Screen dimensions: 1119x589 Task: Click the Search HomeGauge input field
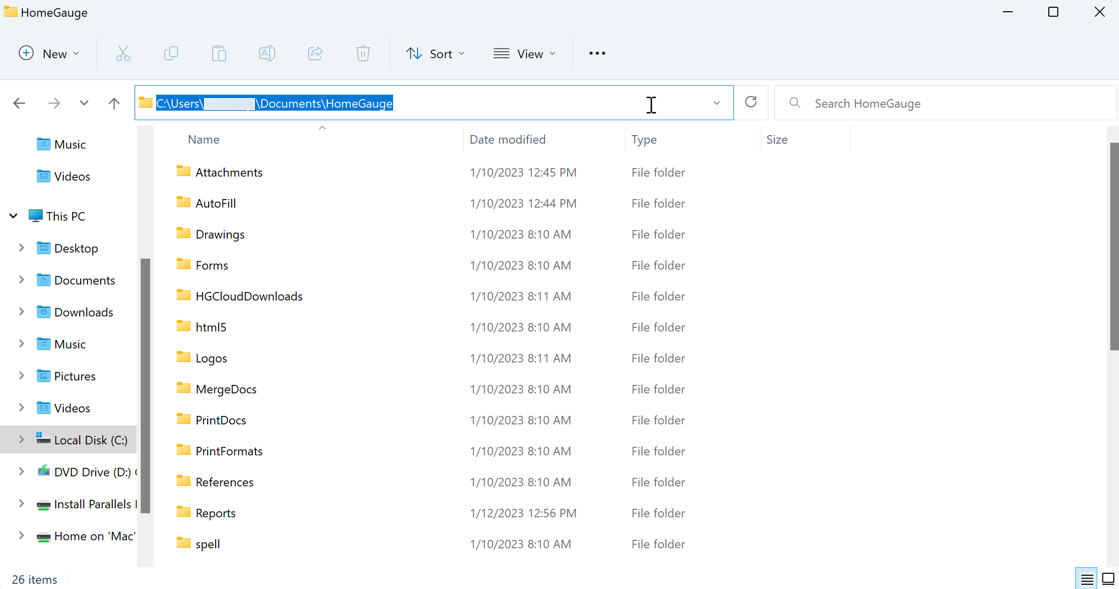[x=945, y=103]
